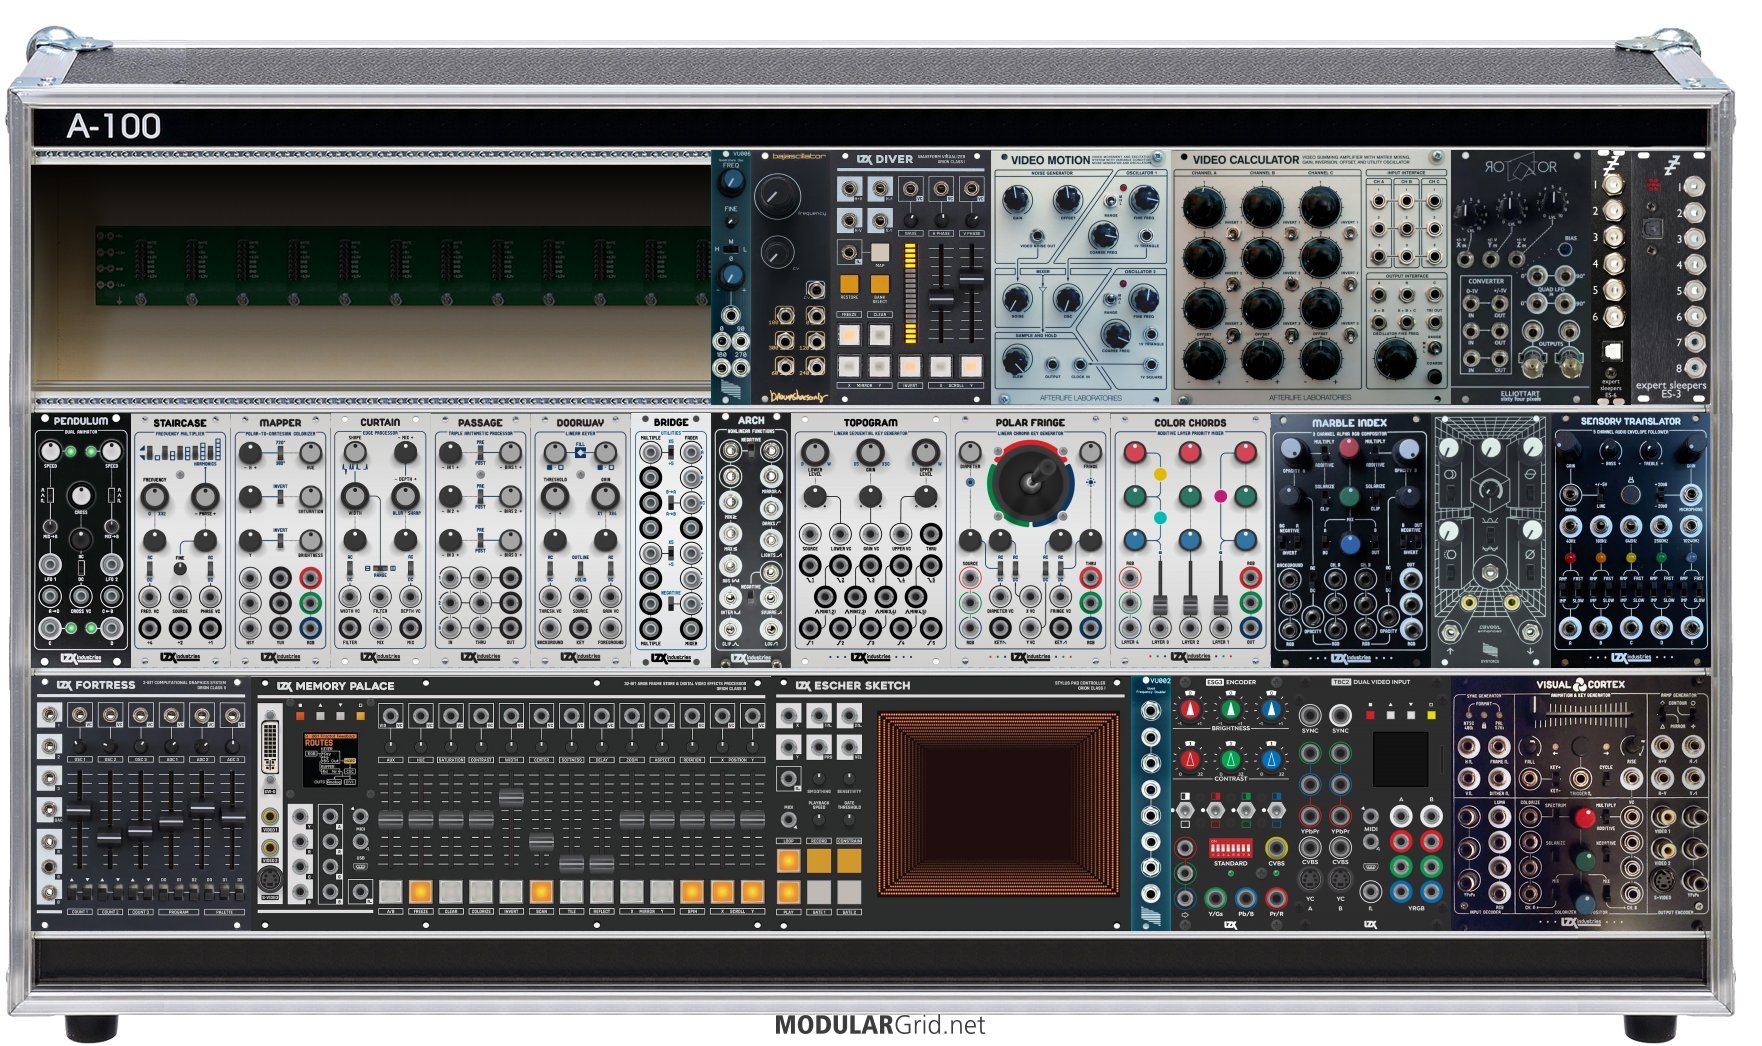Click the Video Motion SLEW knob
The image size is (1762, 1046).
1017,362
